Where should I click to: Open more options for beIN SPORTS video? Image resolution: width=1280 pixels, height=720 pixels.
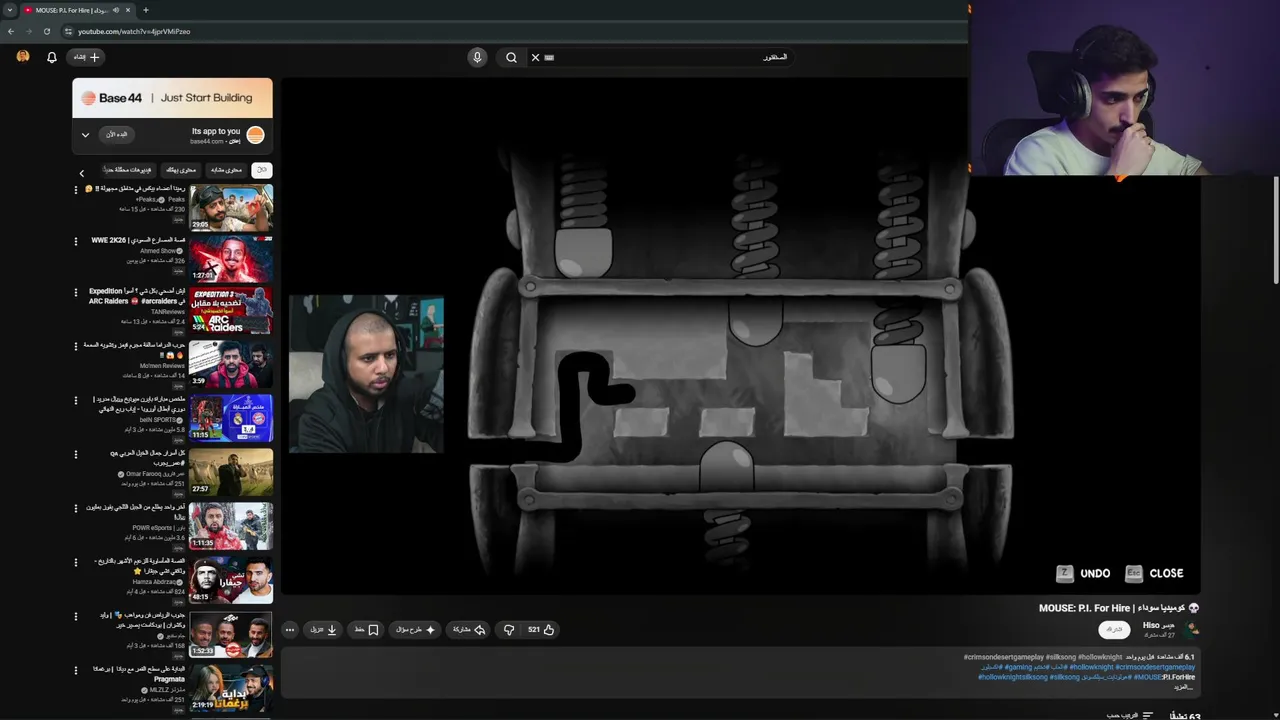[x=76, y=400]
